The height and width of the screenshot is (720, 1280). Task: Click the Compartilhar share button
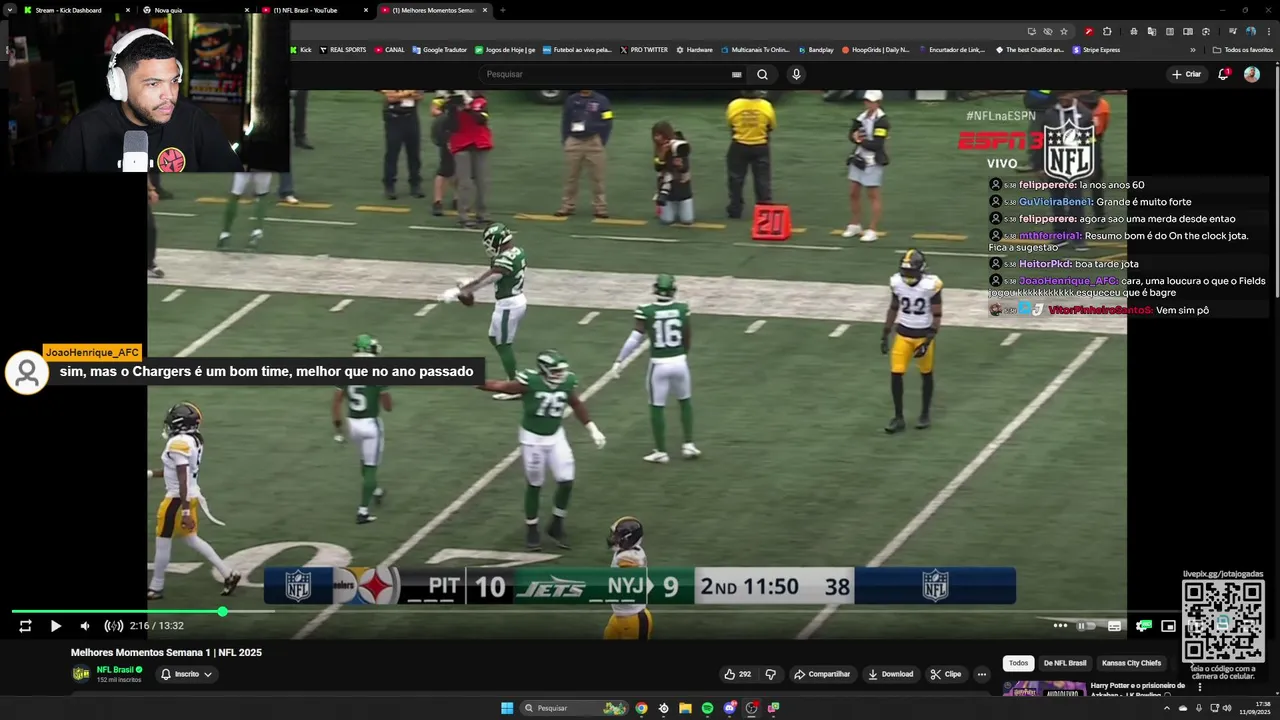pos(822,674)
